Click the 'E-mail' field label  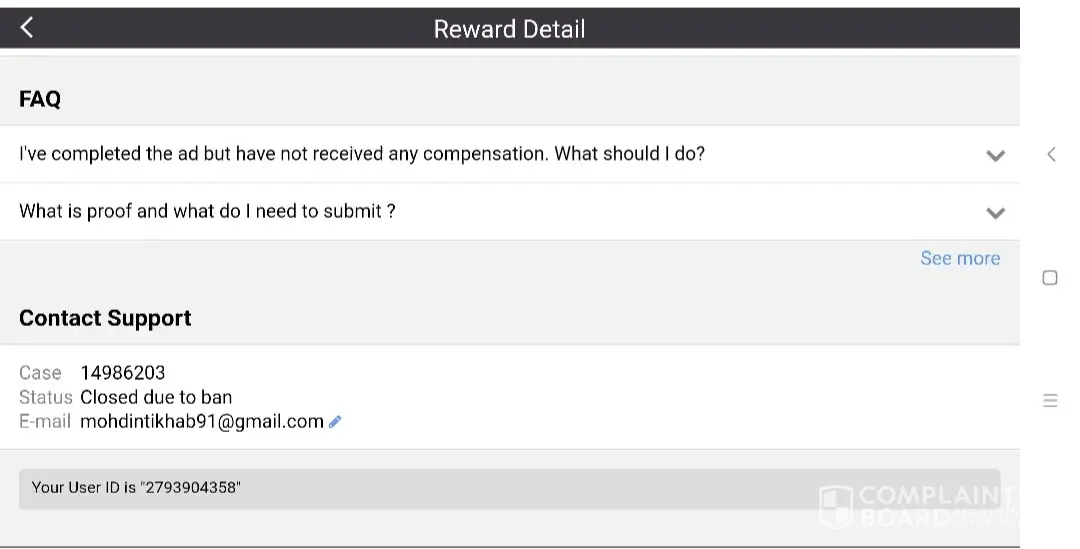pos(45,421)
